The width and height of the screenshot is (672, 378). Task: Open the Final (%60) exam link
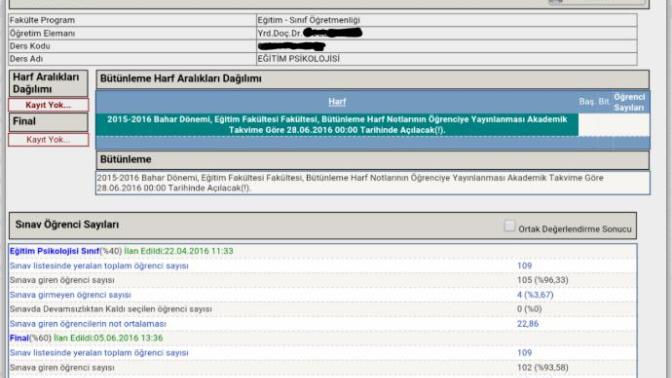coord(19,338)
